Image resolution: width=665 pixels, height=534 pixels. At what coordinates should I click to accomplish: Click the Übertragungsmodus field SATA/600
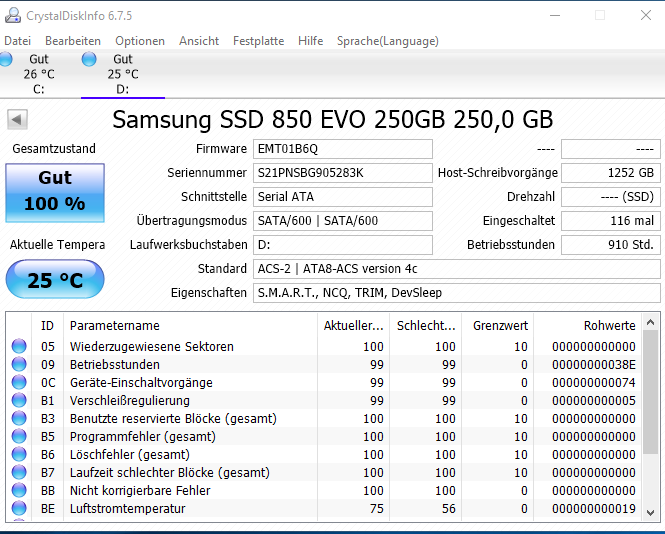343,221
